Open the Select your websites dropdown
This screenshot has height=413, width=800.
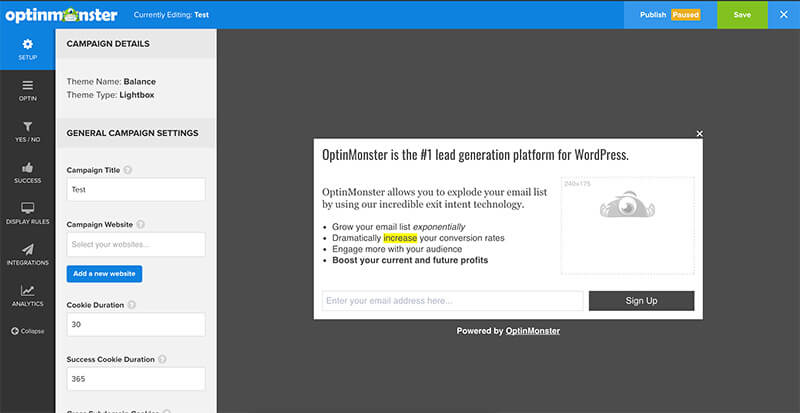point(136,245)
